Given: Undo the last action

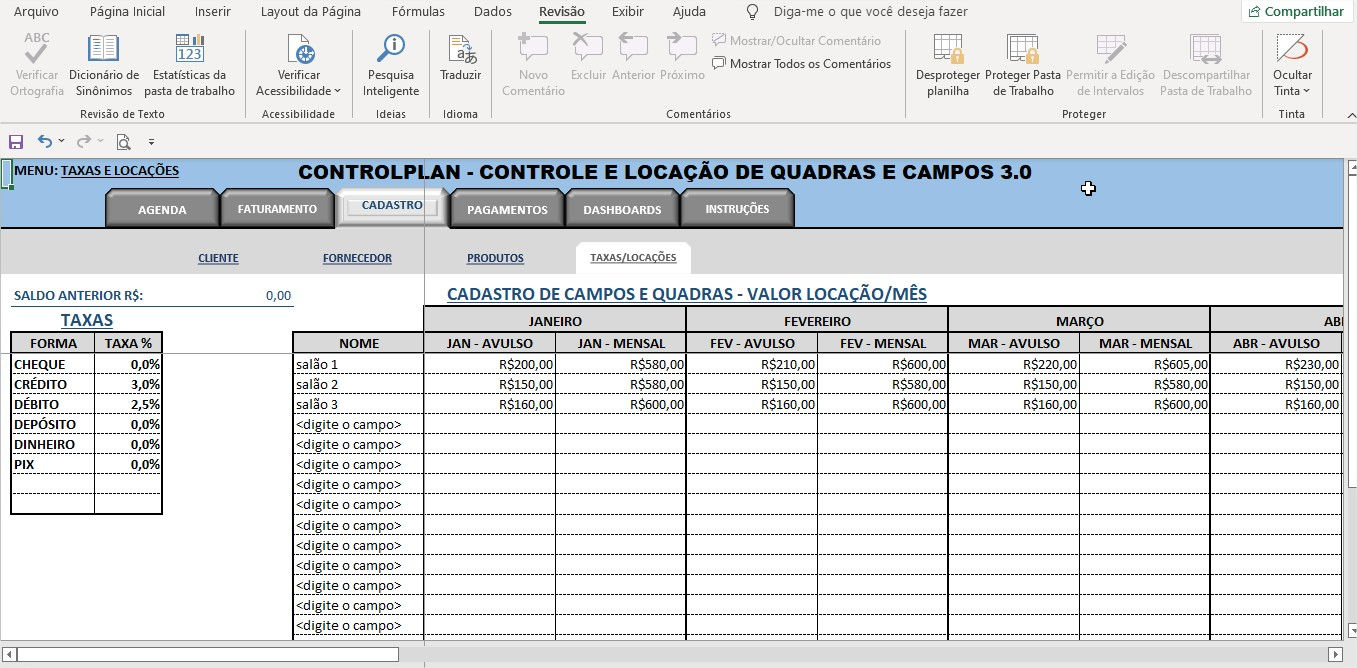Looking at the screenshot, I should click(x=44, y=141).
